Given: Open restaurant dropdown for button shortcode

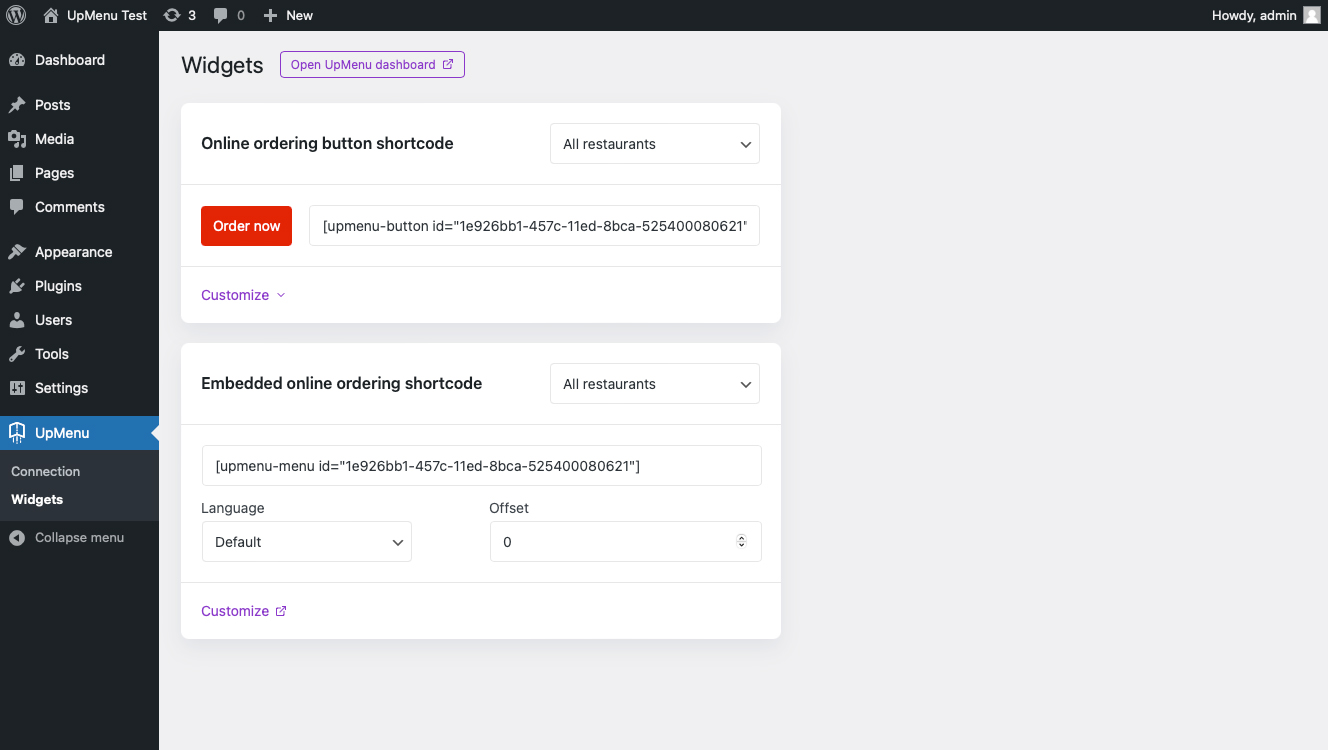Looking at the screenshot, I should (655, 144).
